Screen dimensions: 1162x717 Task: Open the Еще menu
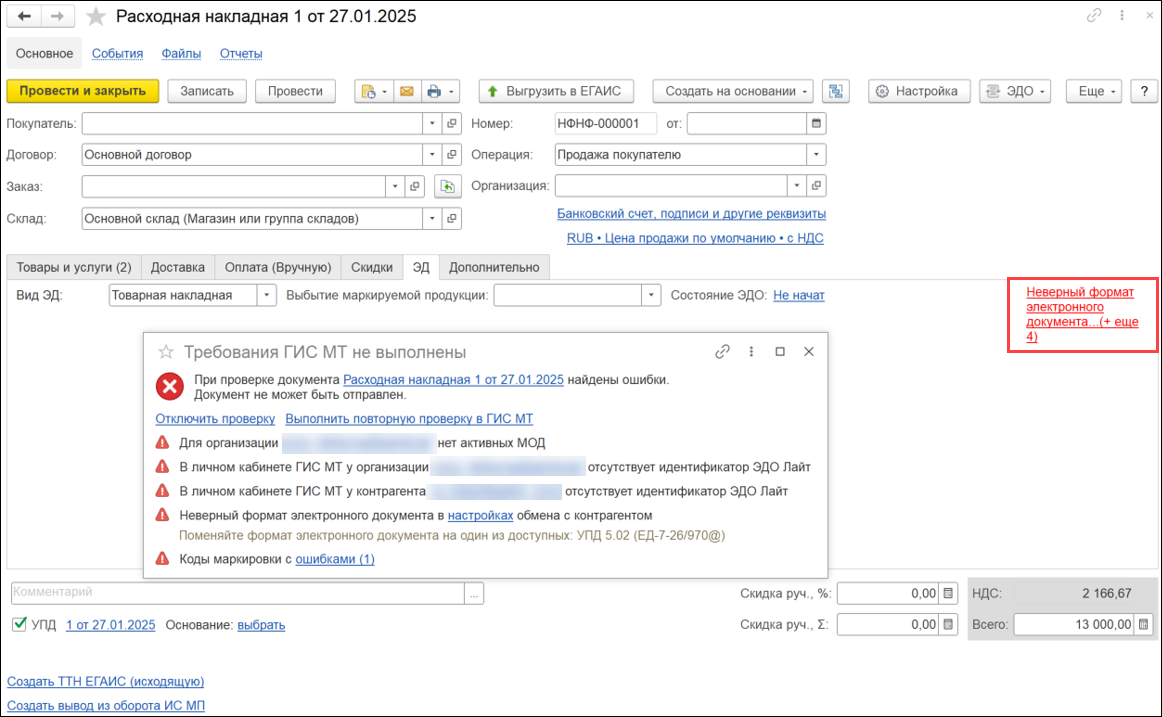pyautogui.click(x=1094, y=91)
